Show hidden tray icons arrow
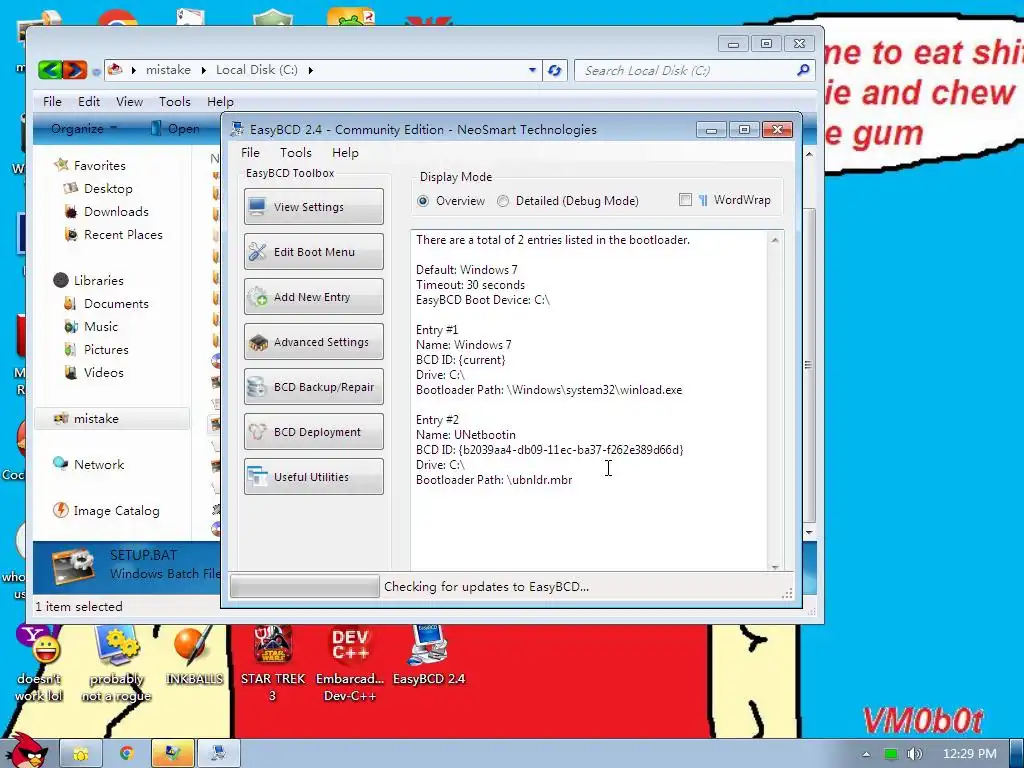The image size is (1024, 768). (866, 754)
